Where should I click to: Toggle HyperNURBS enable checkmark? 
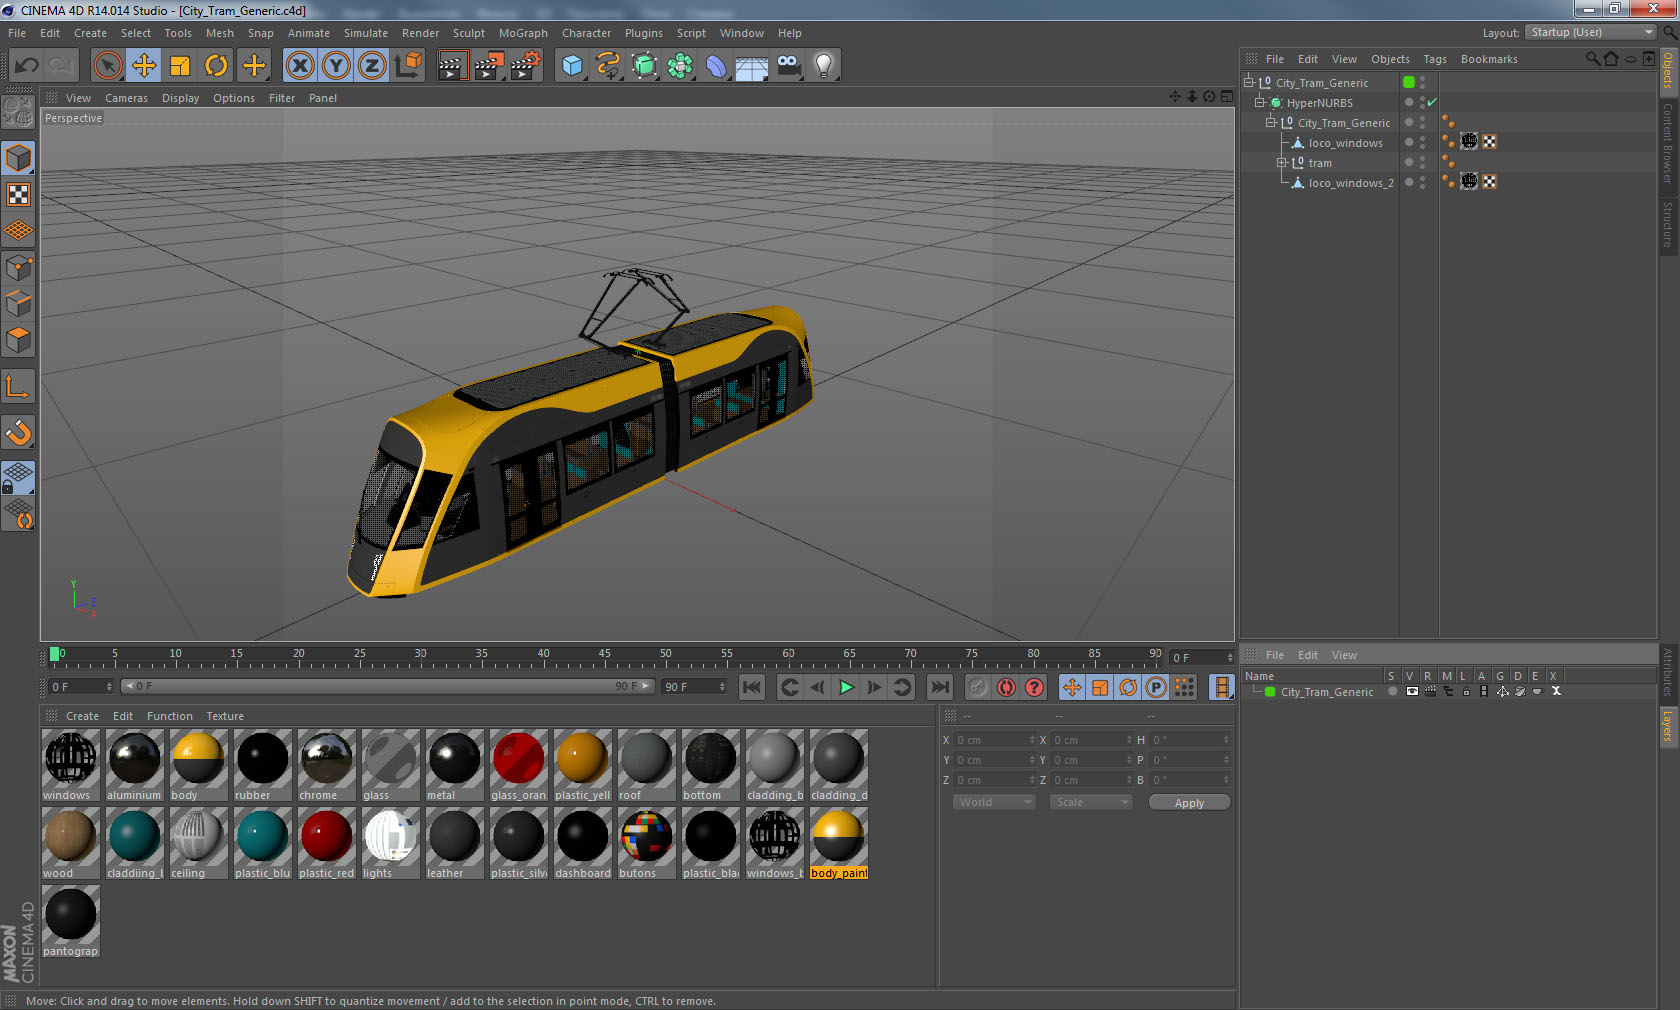pos(1432,102)
